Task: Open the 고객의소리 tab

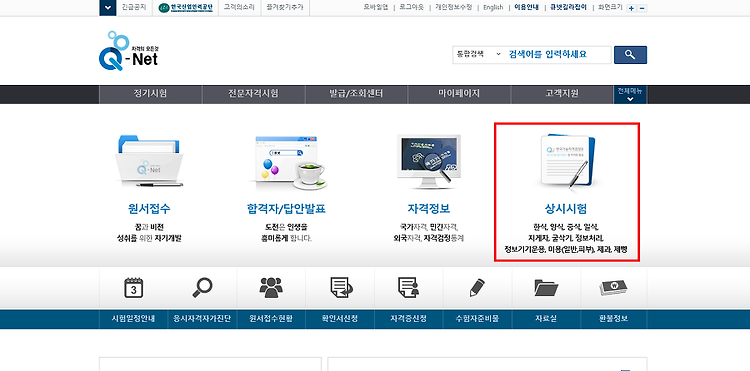Action: click(x=239, y=8)
